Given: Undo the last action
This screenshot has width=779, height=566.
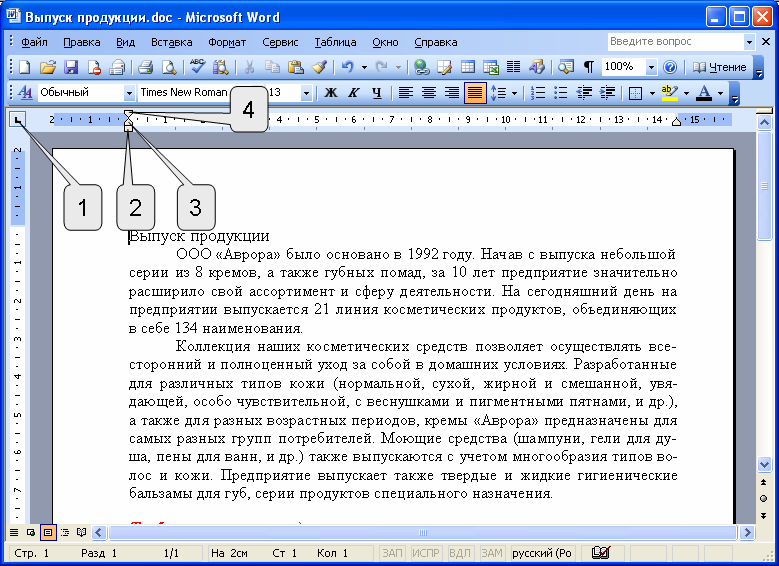Looking at the screenshot, I should point(348,67).
